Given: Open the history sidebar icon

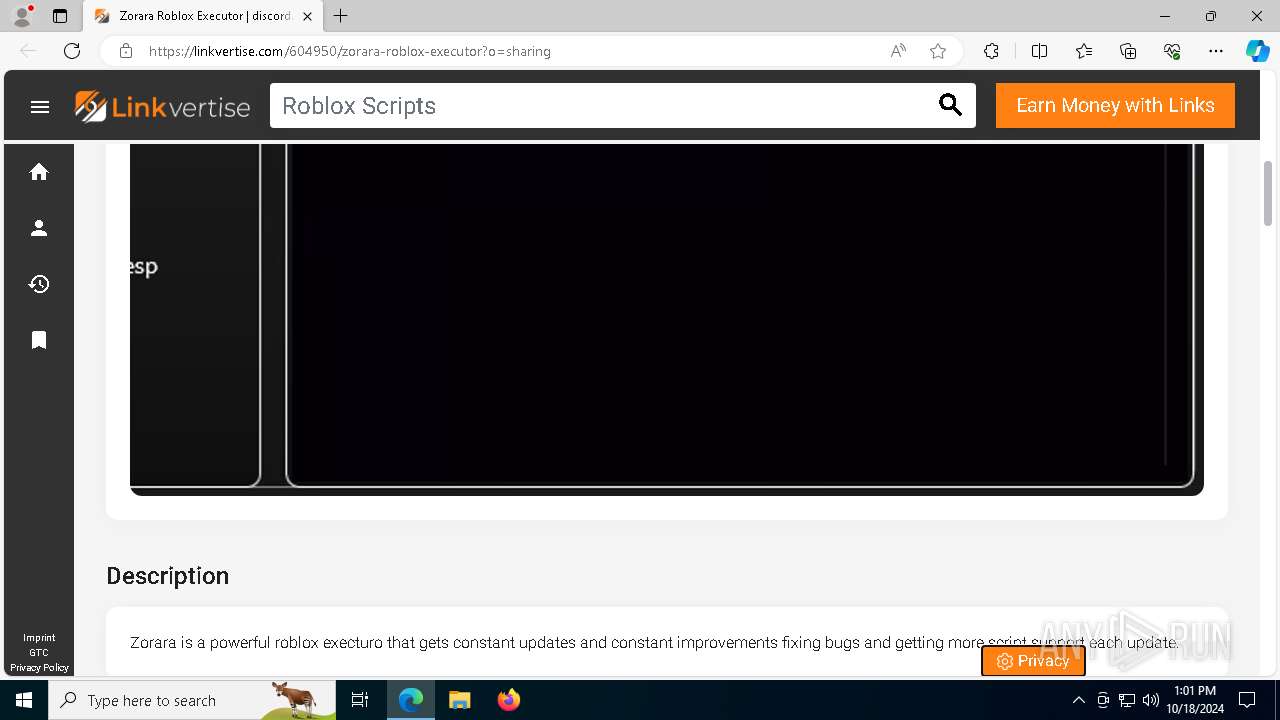Looking at the screenshot, I should click(x=39, y=284).
